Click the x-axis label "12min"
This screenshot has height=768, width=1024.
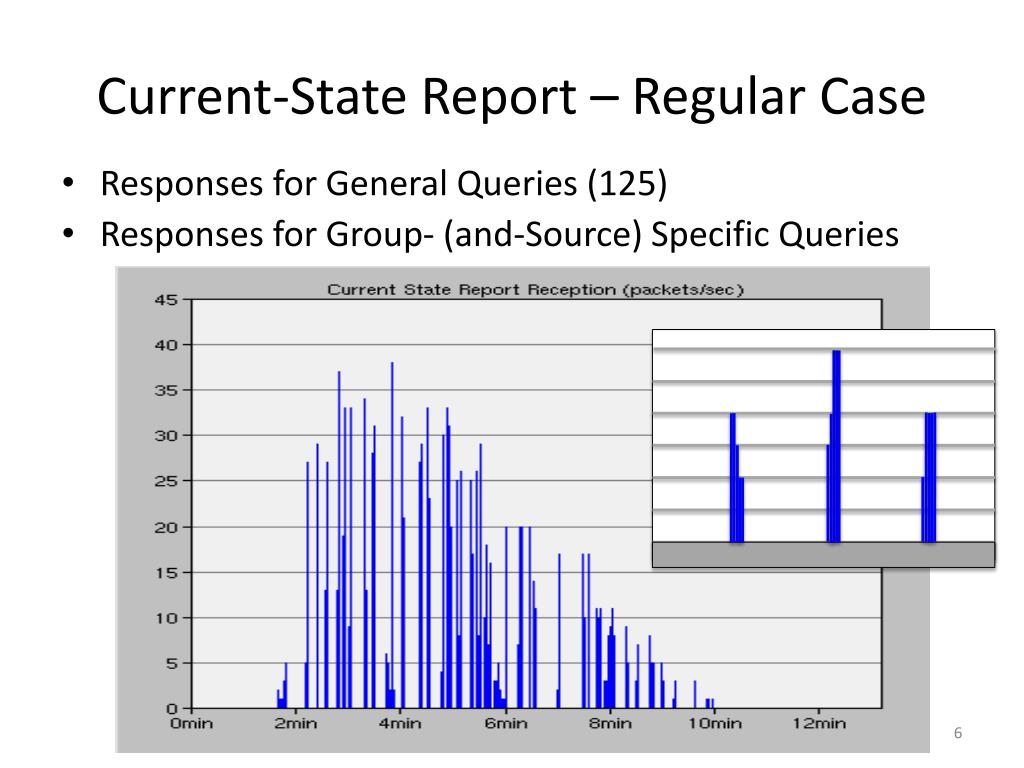tap(819, 724)
